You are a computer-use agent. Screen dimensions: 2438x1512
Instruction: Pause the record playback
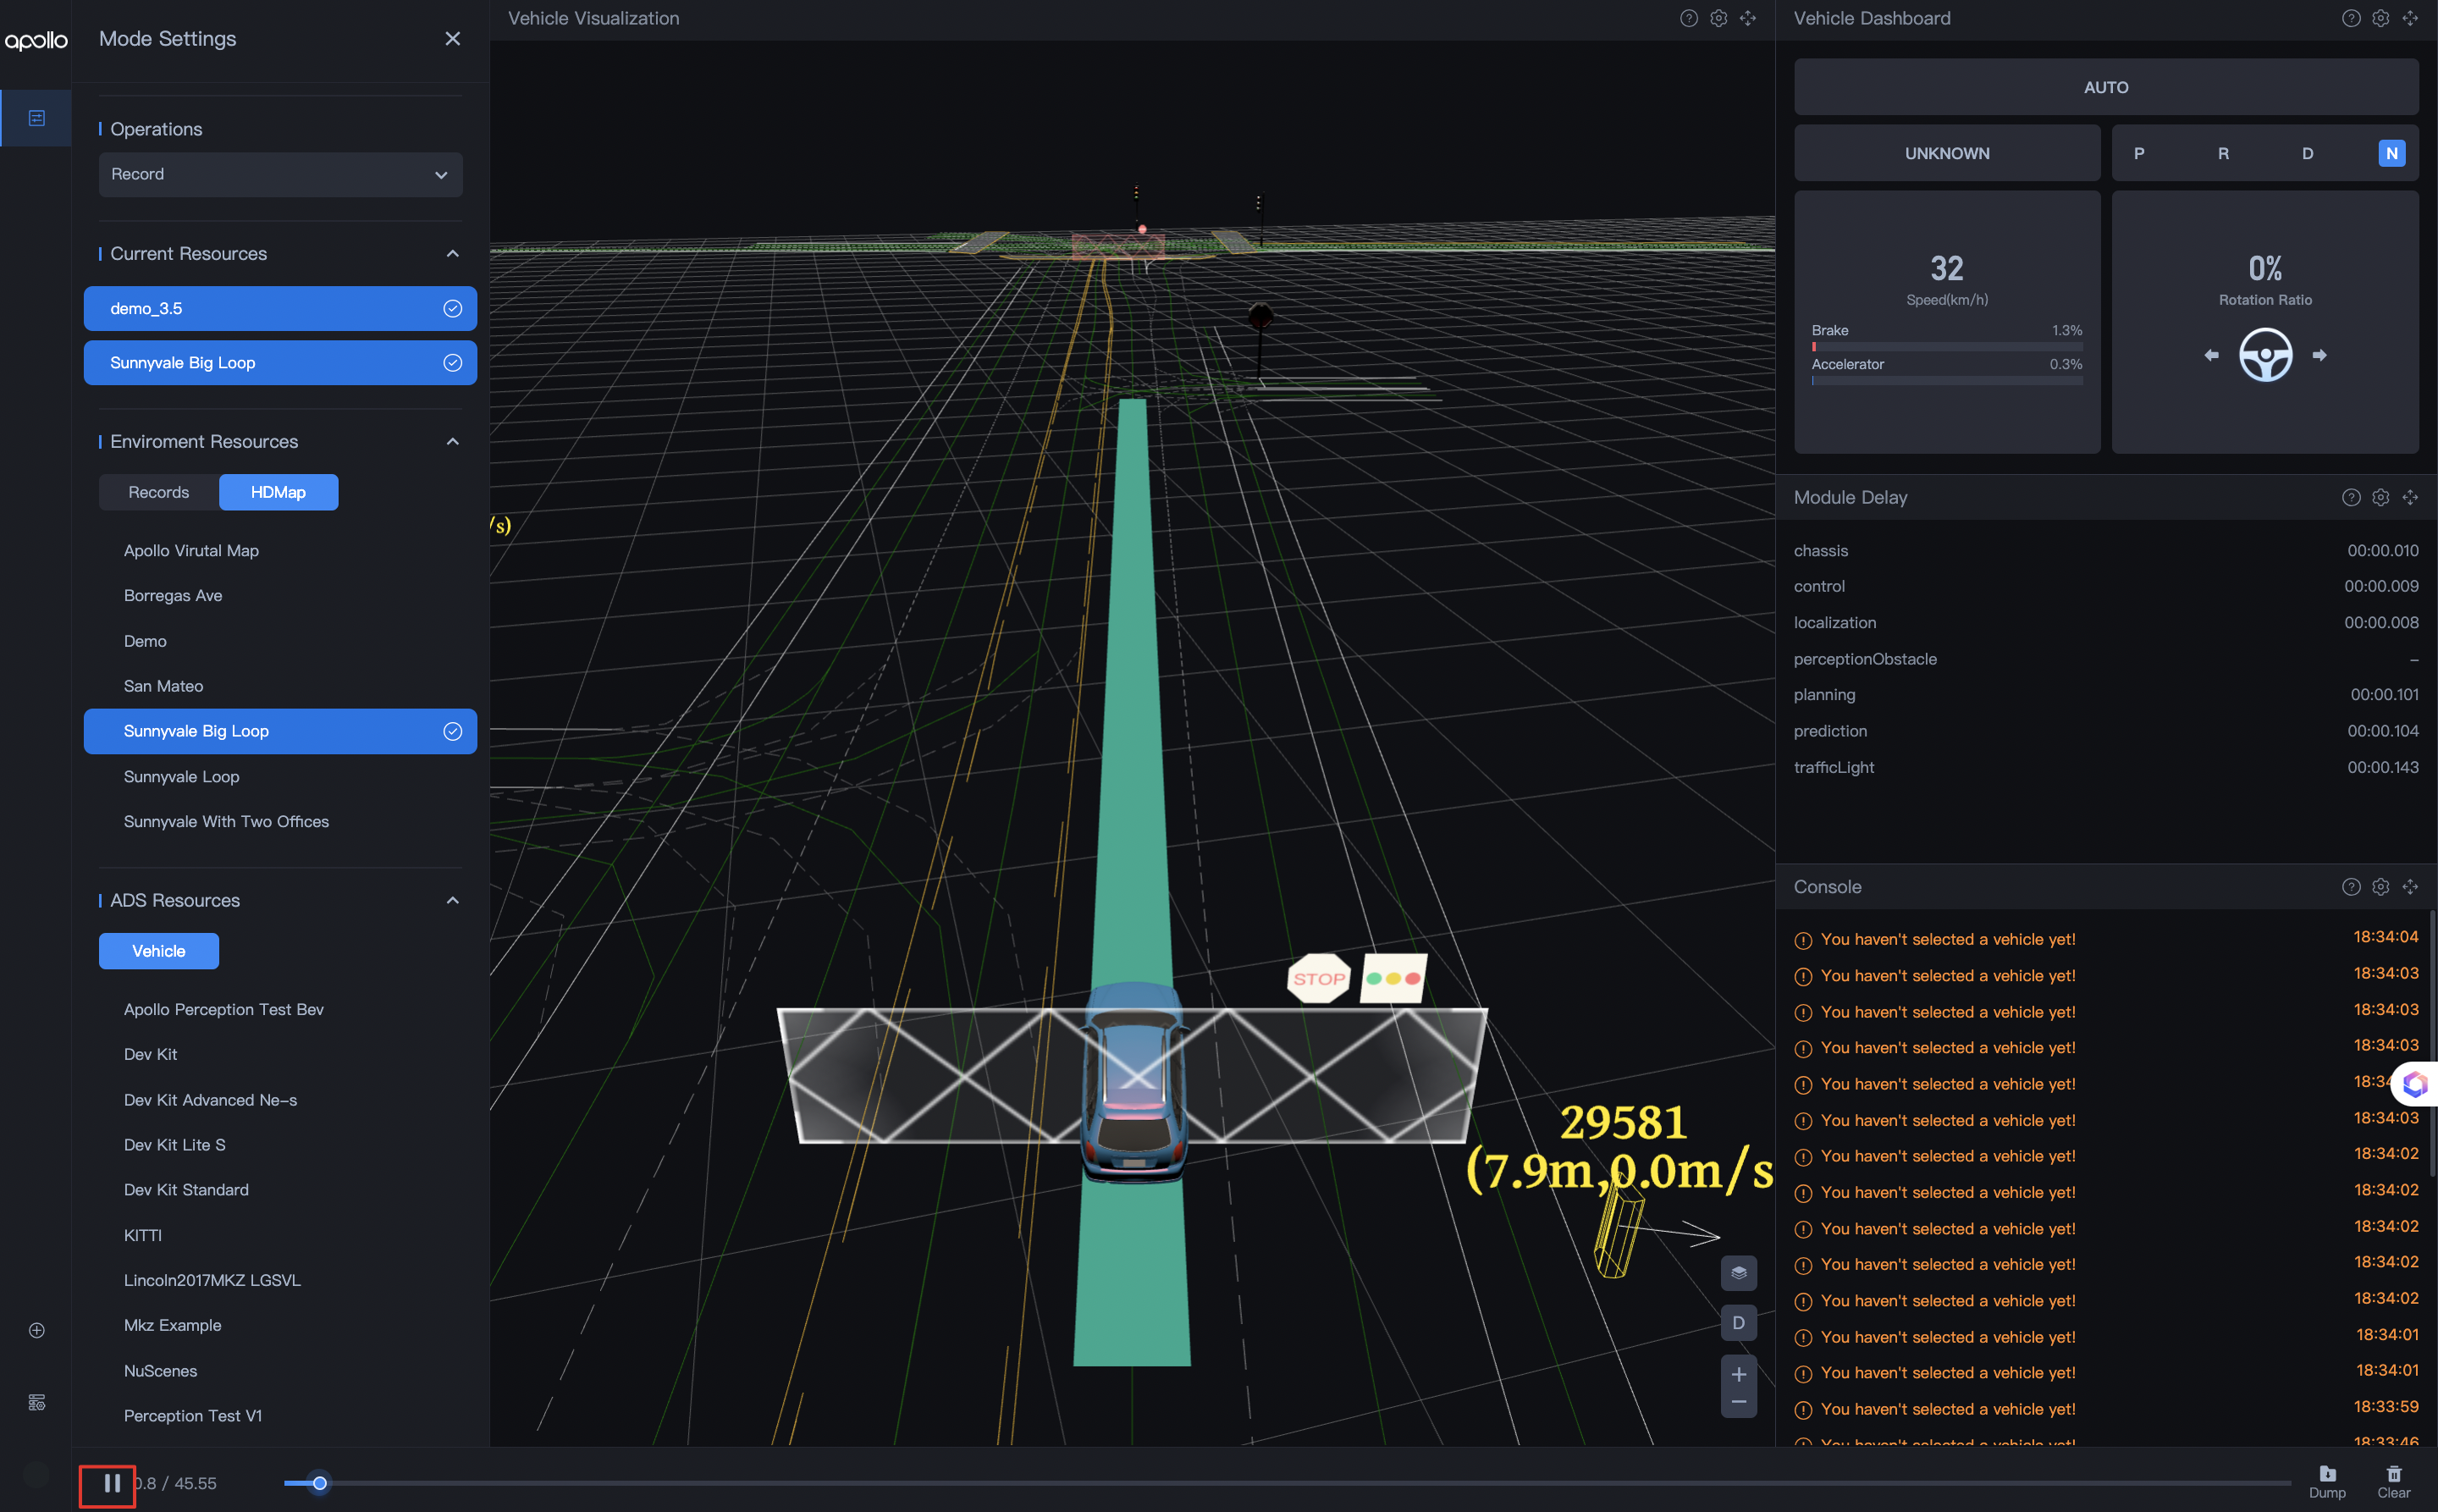pyautogui.click(x=111, y=1483)
